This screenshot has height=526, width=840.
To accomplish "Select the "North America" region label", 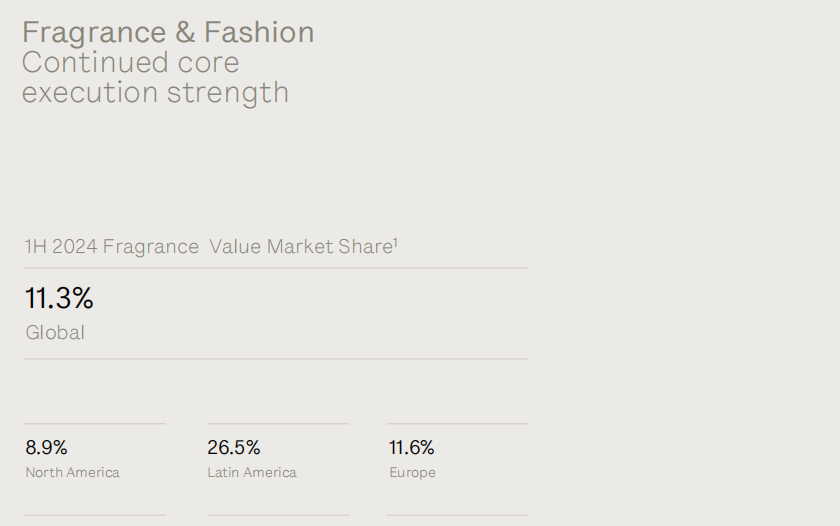I will coord(72,473).
